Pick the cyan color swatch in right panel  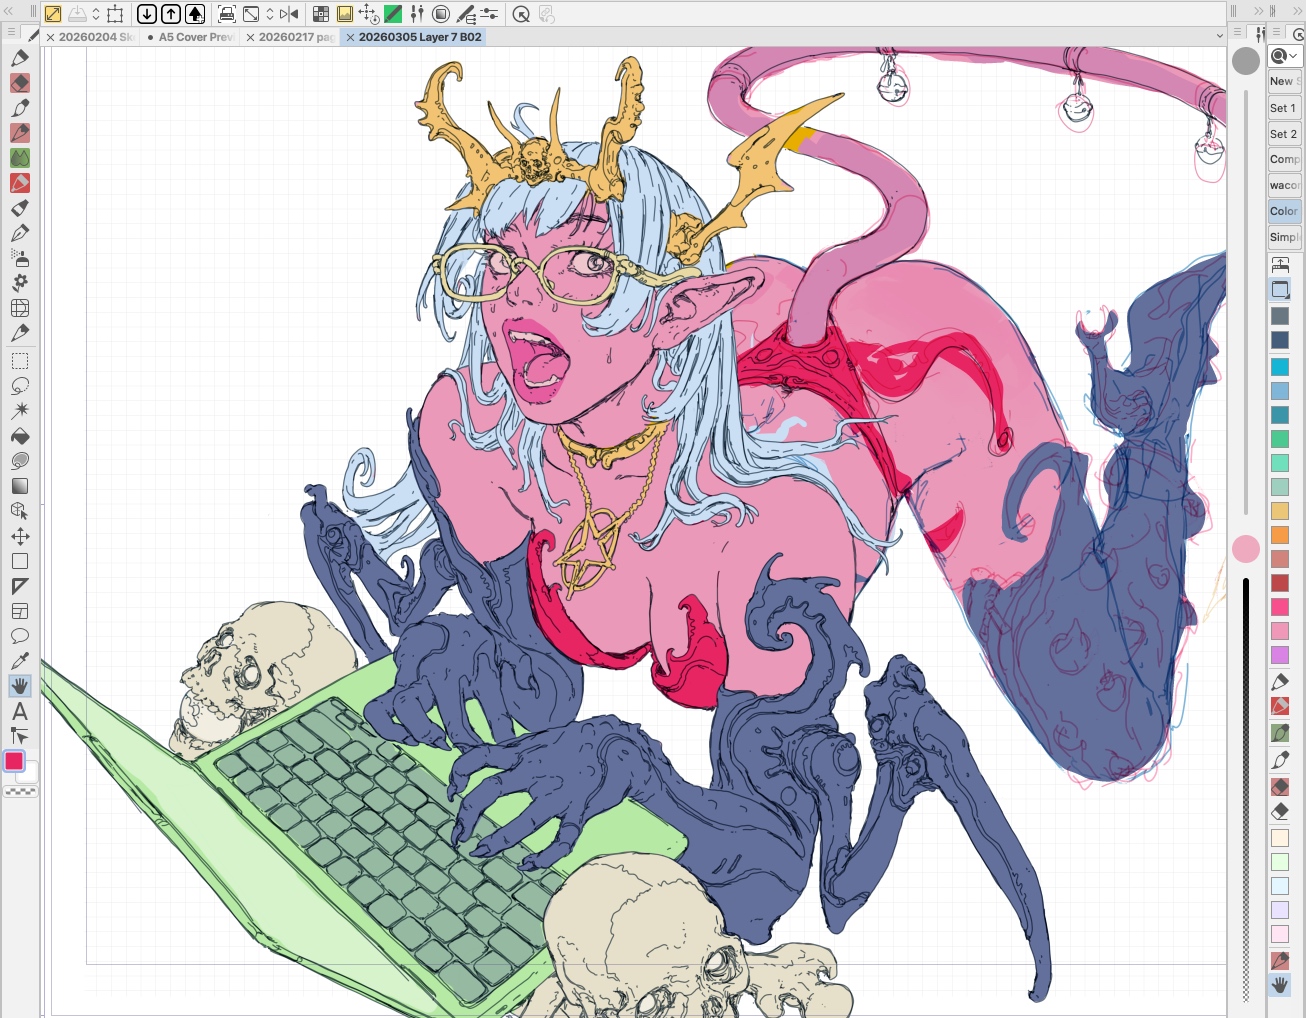click(x=1280, y=367)
